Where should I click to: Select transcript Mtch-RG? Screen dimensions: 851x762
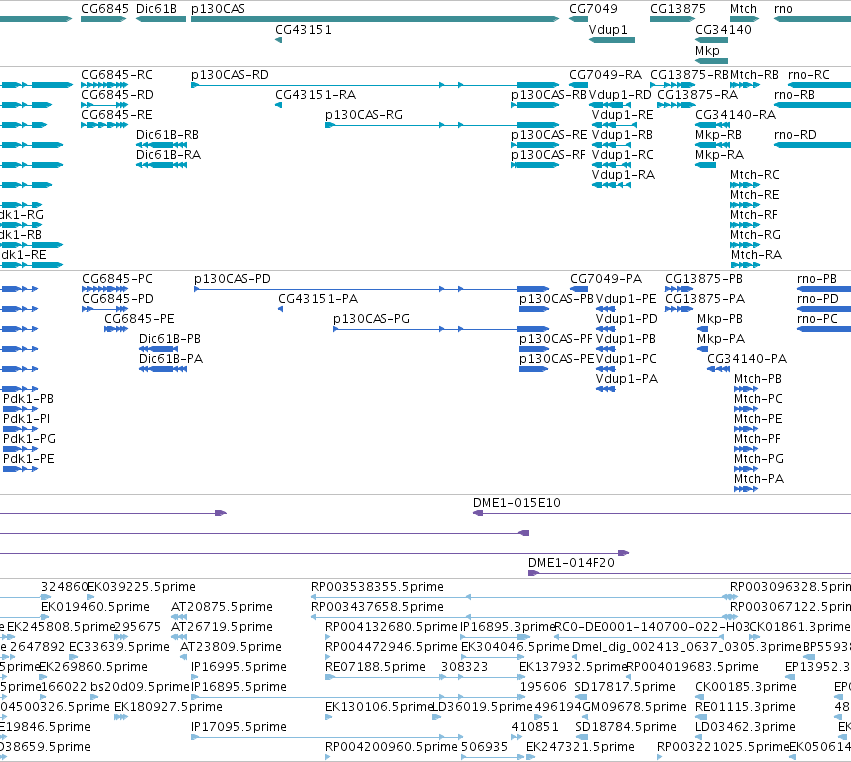click(755, 235)
